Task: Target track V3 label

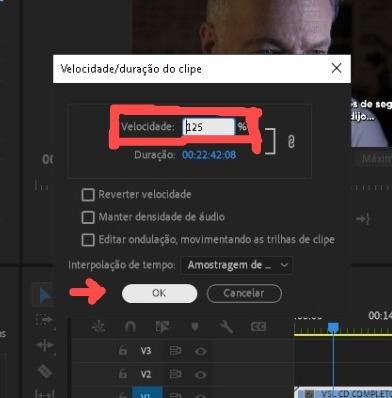Action: coord(146,351)
